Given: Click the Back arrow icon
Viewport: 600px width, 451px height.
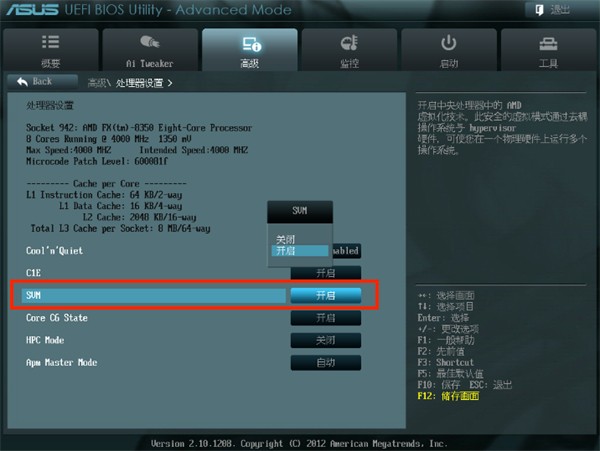Looking at the screenshot, I should (x=23, y=81).
